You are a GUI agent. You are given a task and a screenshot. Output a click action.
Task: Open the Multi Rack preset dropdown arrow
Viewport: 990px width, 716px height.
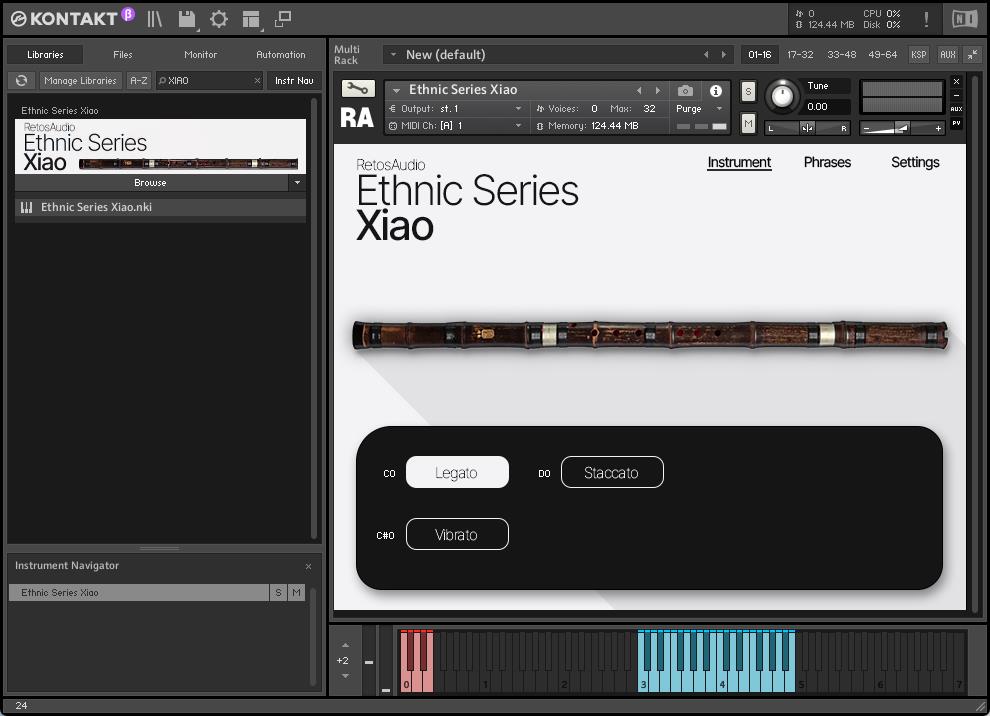tap(393, 55)
